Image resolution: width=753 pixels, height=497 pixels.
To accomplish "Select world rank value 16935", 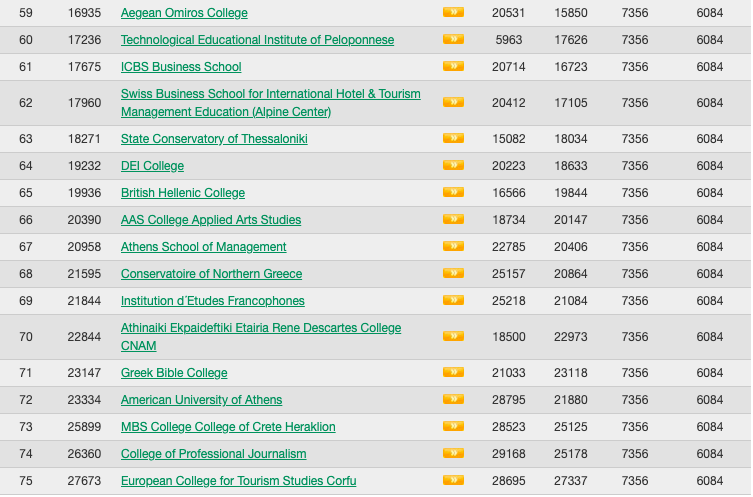I will tap(85, 13).
